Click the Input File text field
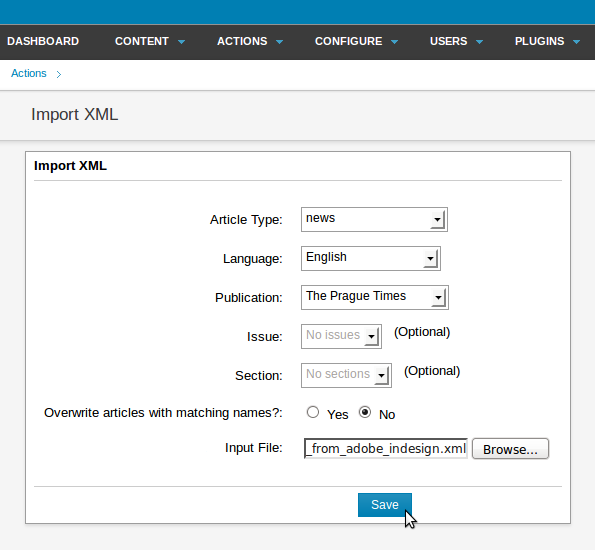Image resolution: width=595 pixels, height=550 pixels. 386,449
